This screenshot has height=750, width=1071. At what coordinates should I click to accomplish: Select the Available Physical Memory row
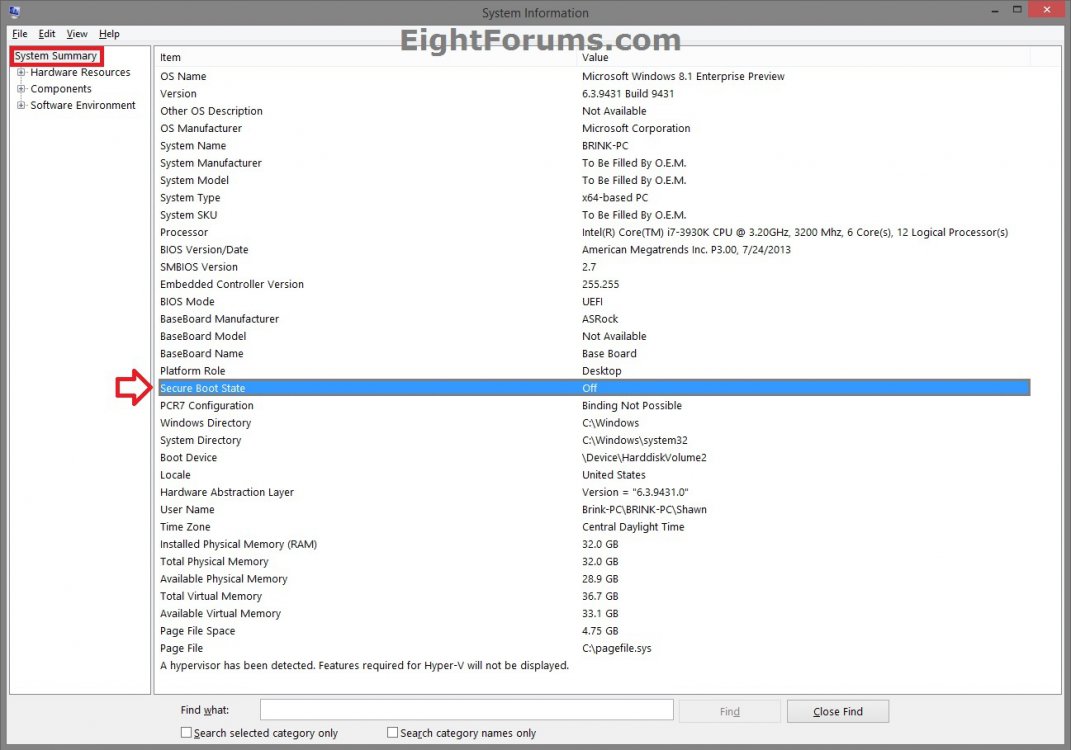click(x=594, y=579)
